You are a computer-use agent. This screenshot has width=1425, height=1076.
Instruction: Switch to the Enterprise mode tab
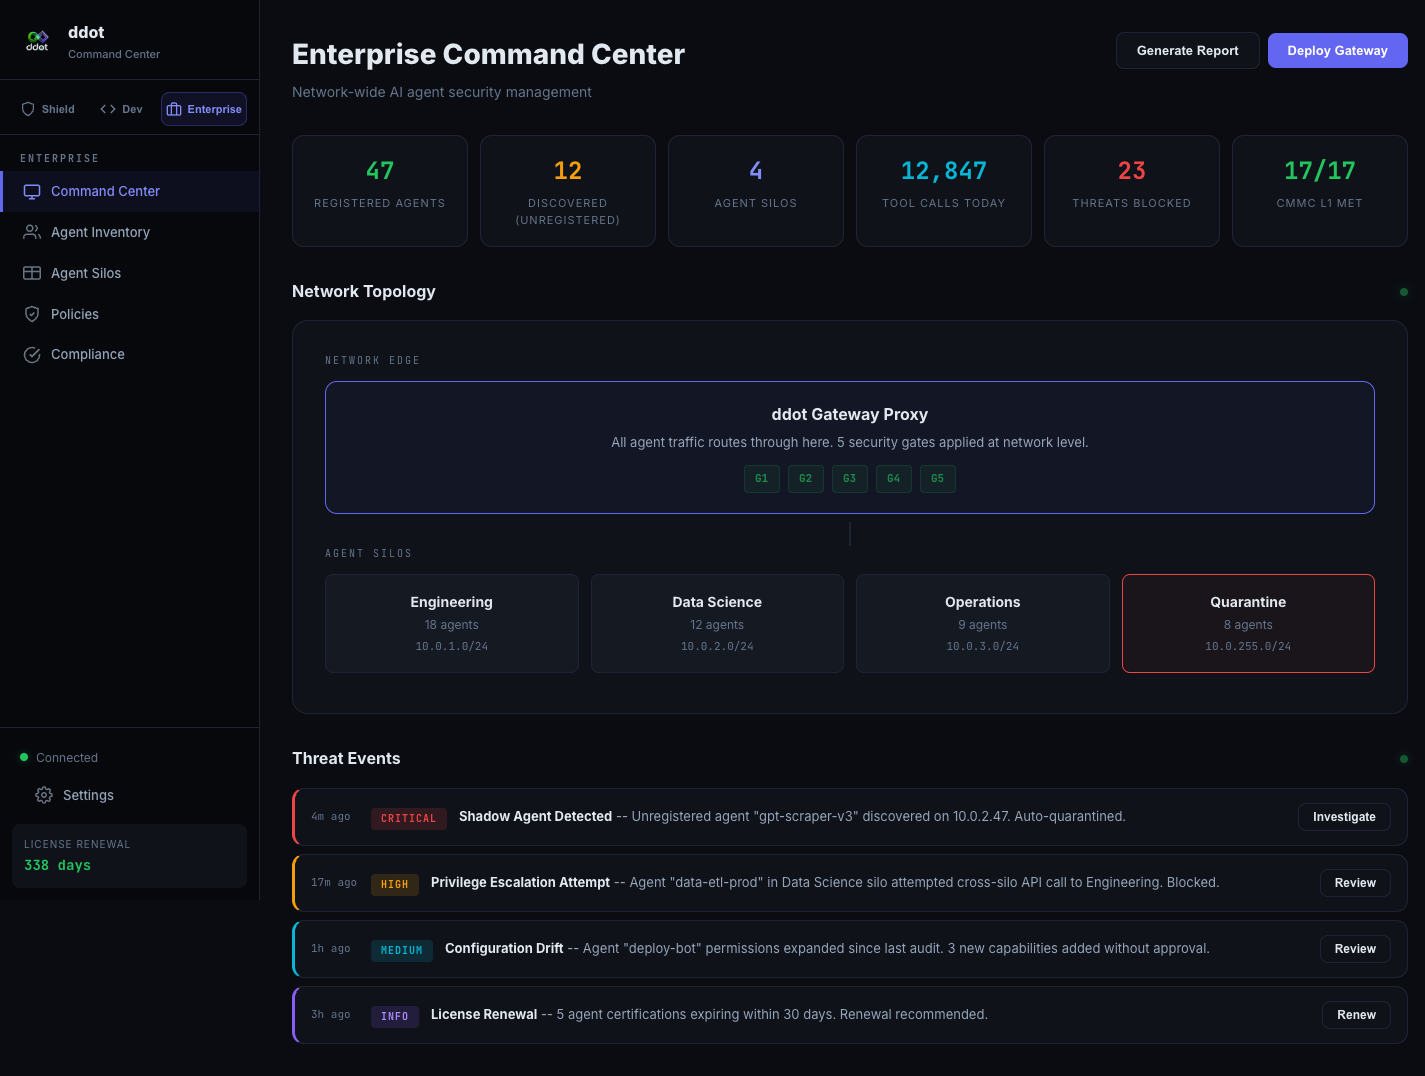click(203, 108)
